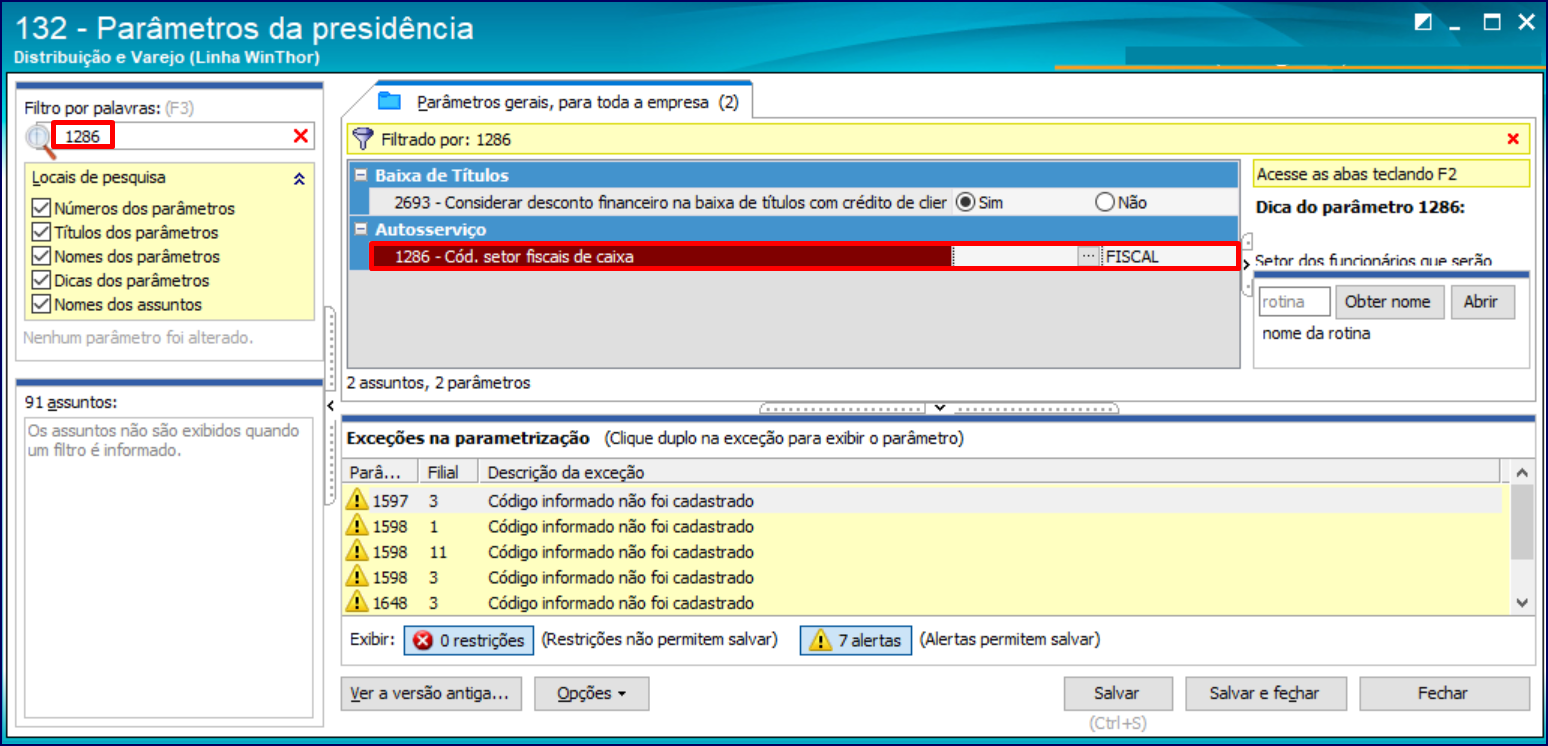Collapse 'Autosserviço' group

(361, 229)
